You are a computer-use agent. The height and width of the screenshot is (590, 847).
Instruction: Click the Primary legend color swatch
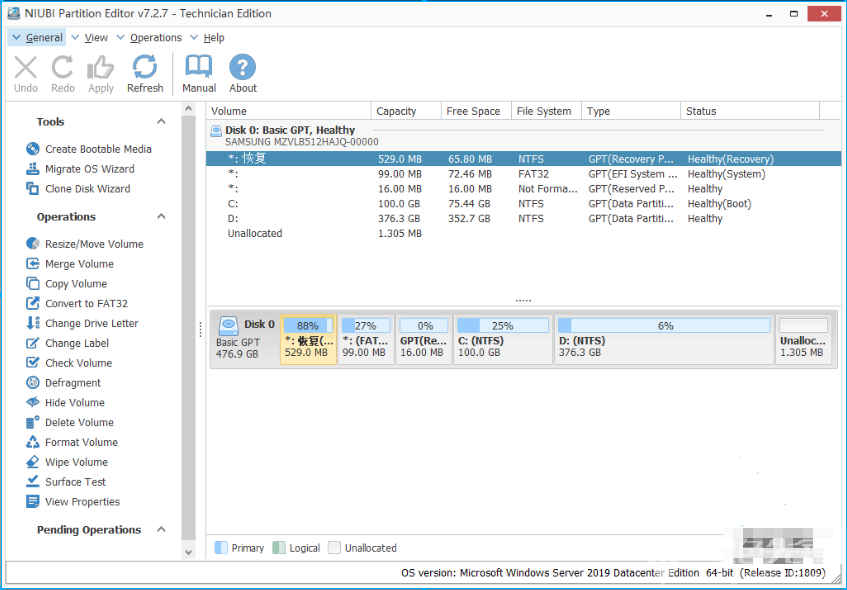click(221, 548)
